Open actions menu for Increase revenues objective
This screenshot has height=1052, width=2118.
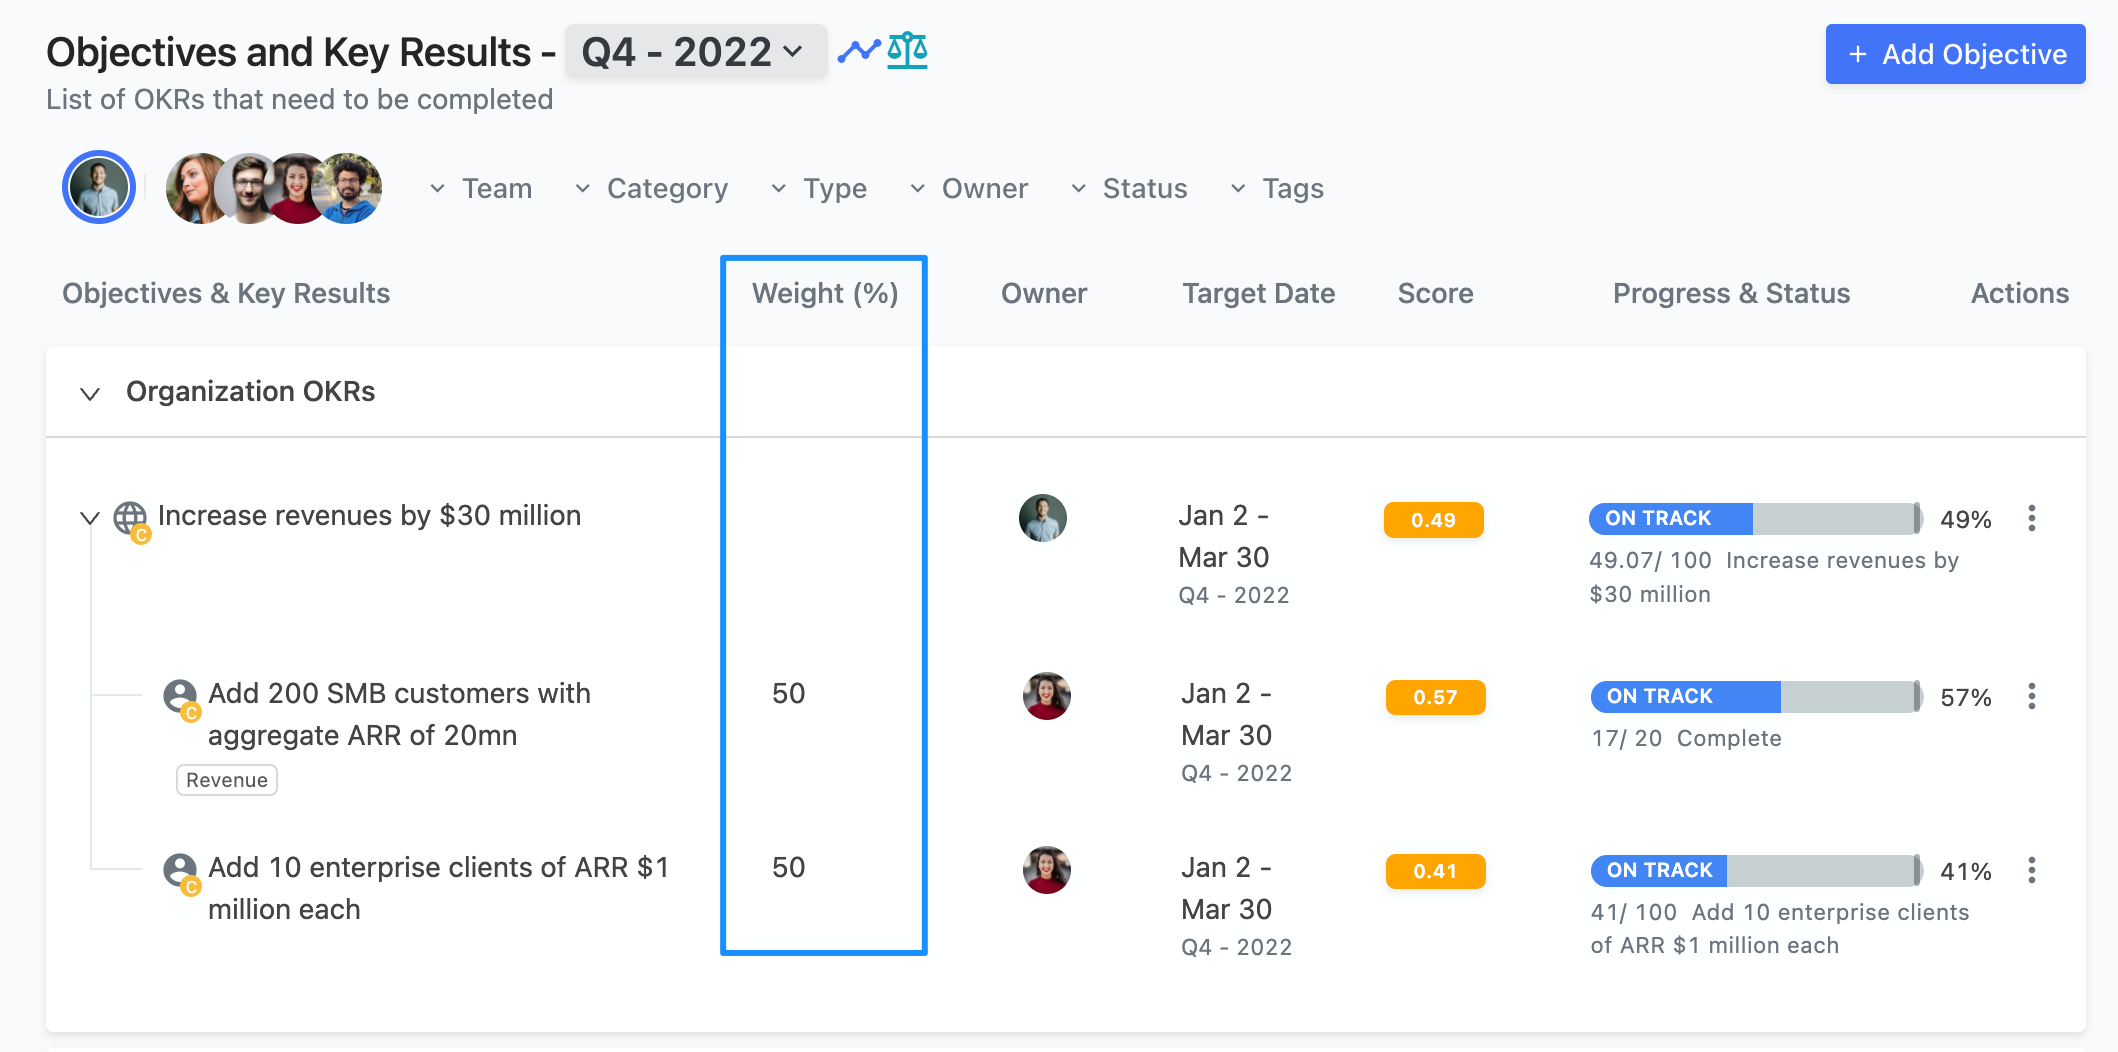(x=2031, y=518)
